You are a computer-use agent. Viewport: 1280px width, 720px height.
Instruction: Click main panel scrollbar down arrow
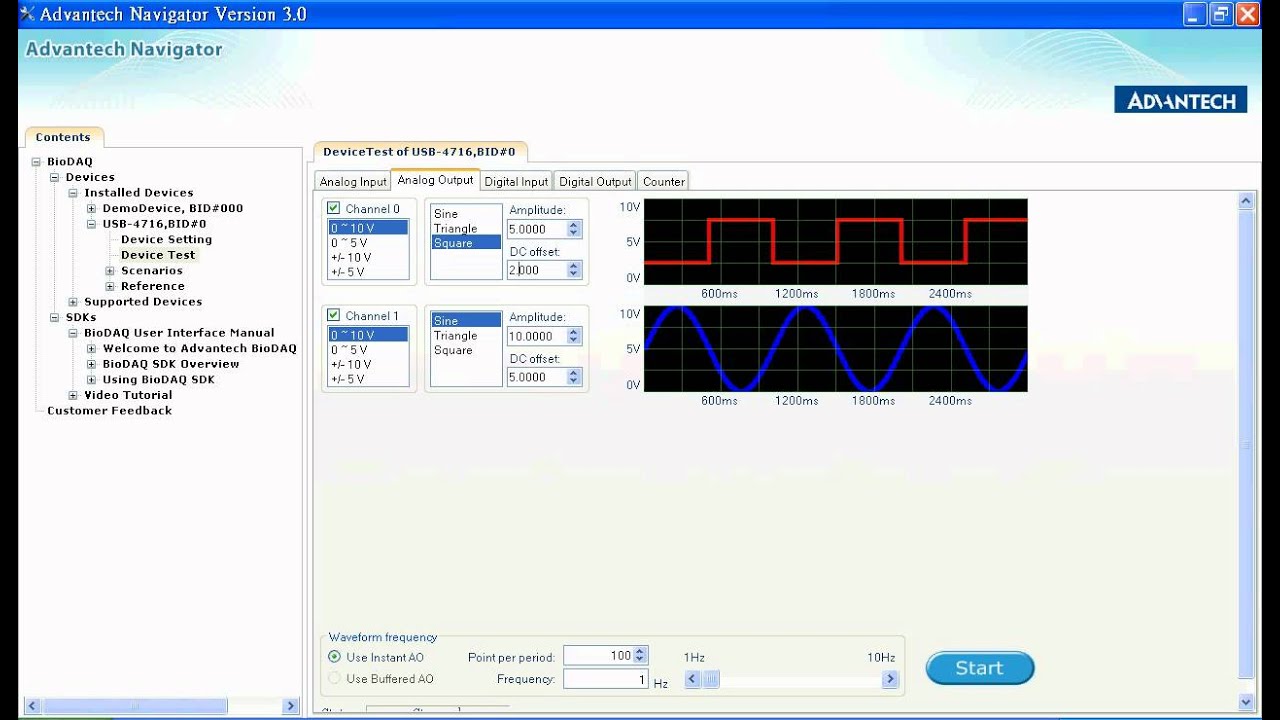click(x=1246, y=702)
